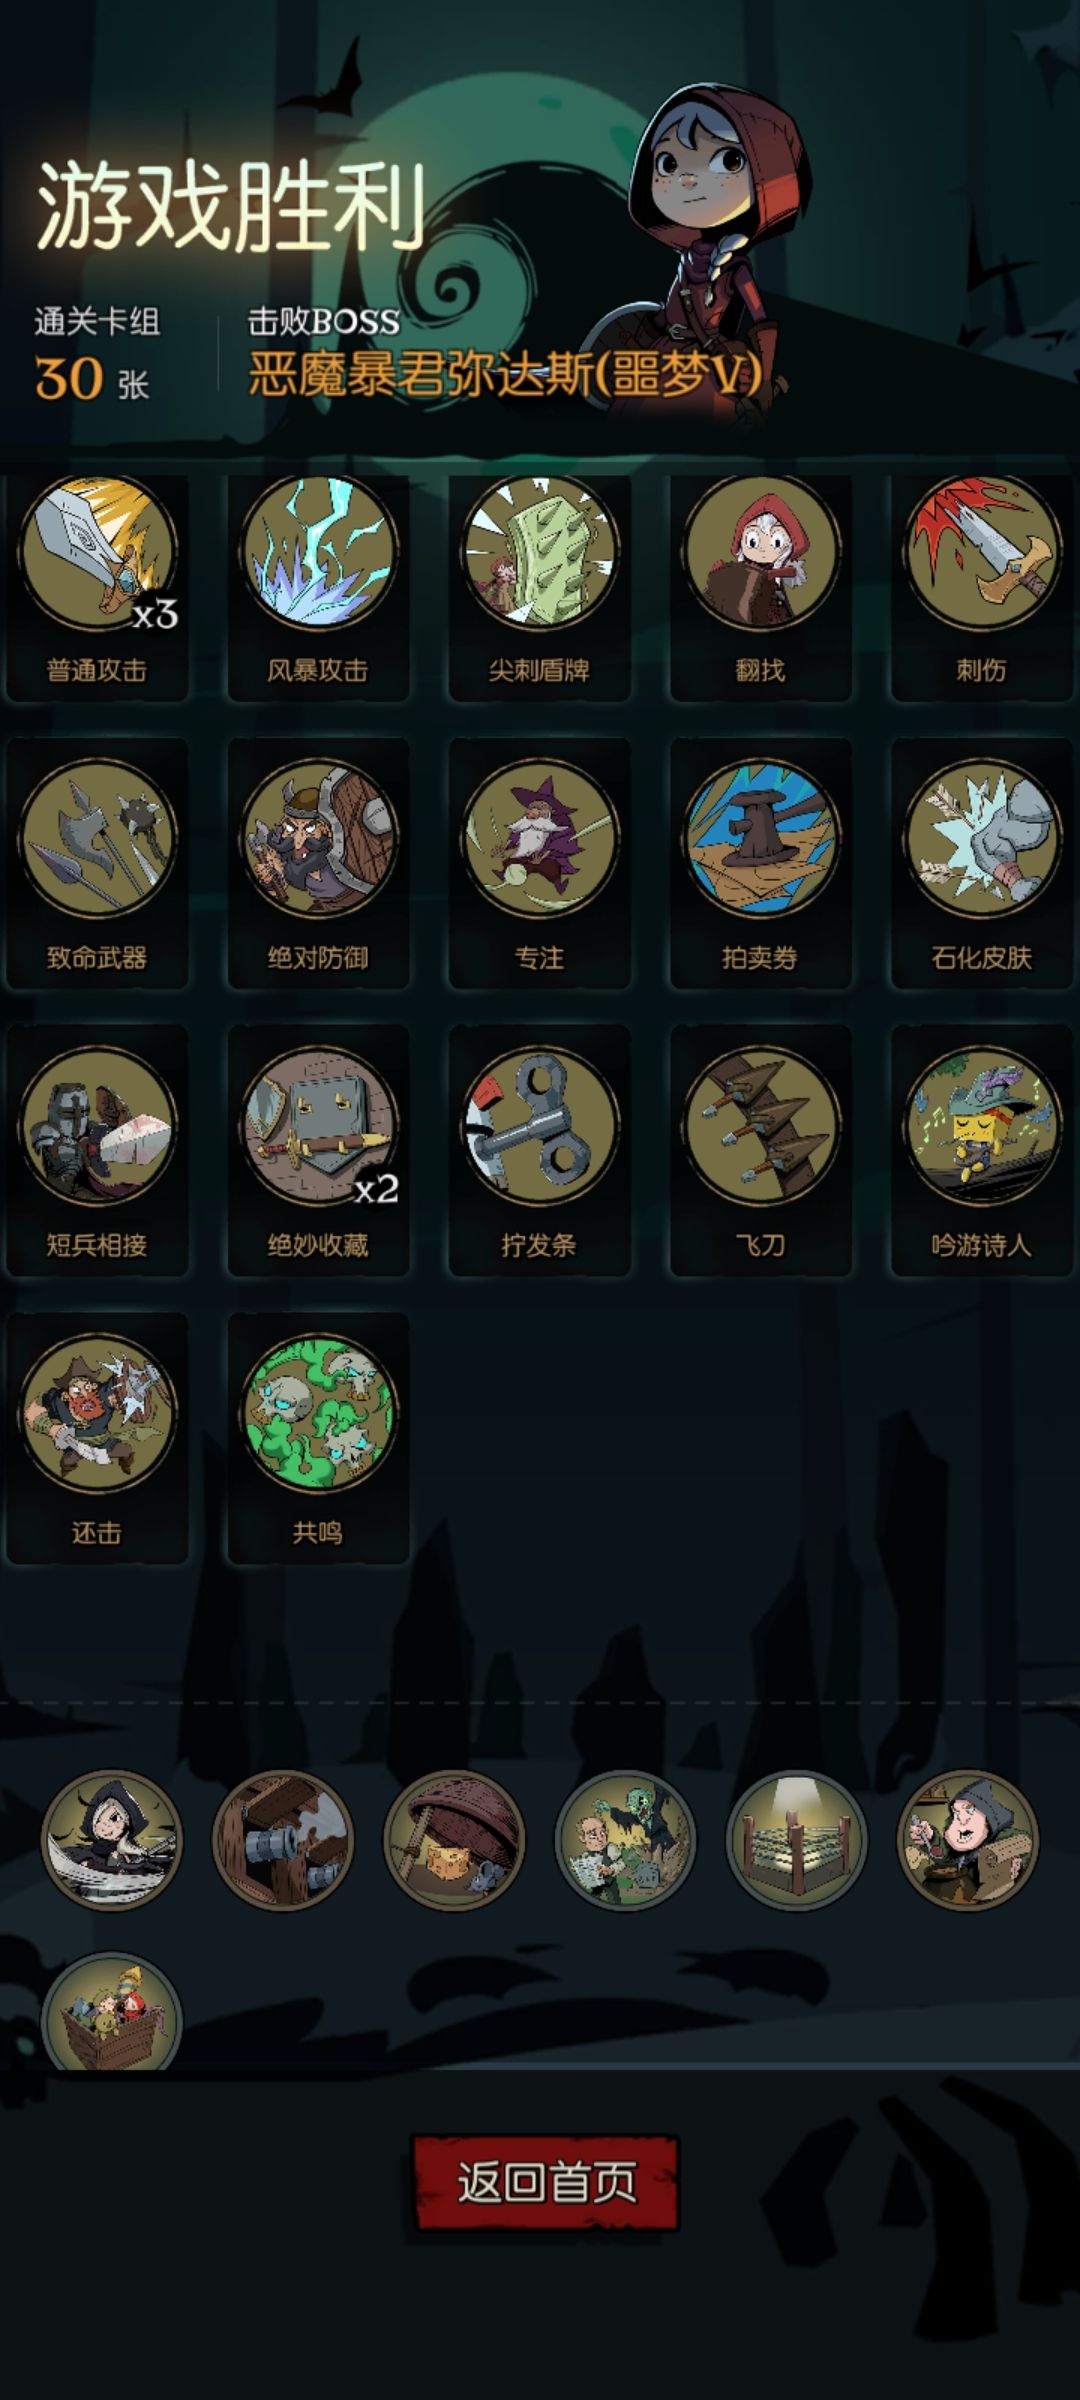Click the 返回首页 red button
1080x2400 pixels.
(546, 2181)
